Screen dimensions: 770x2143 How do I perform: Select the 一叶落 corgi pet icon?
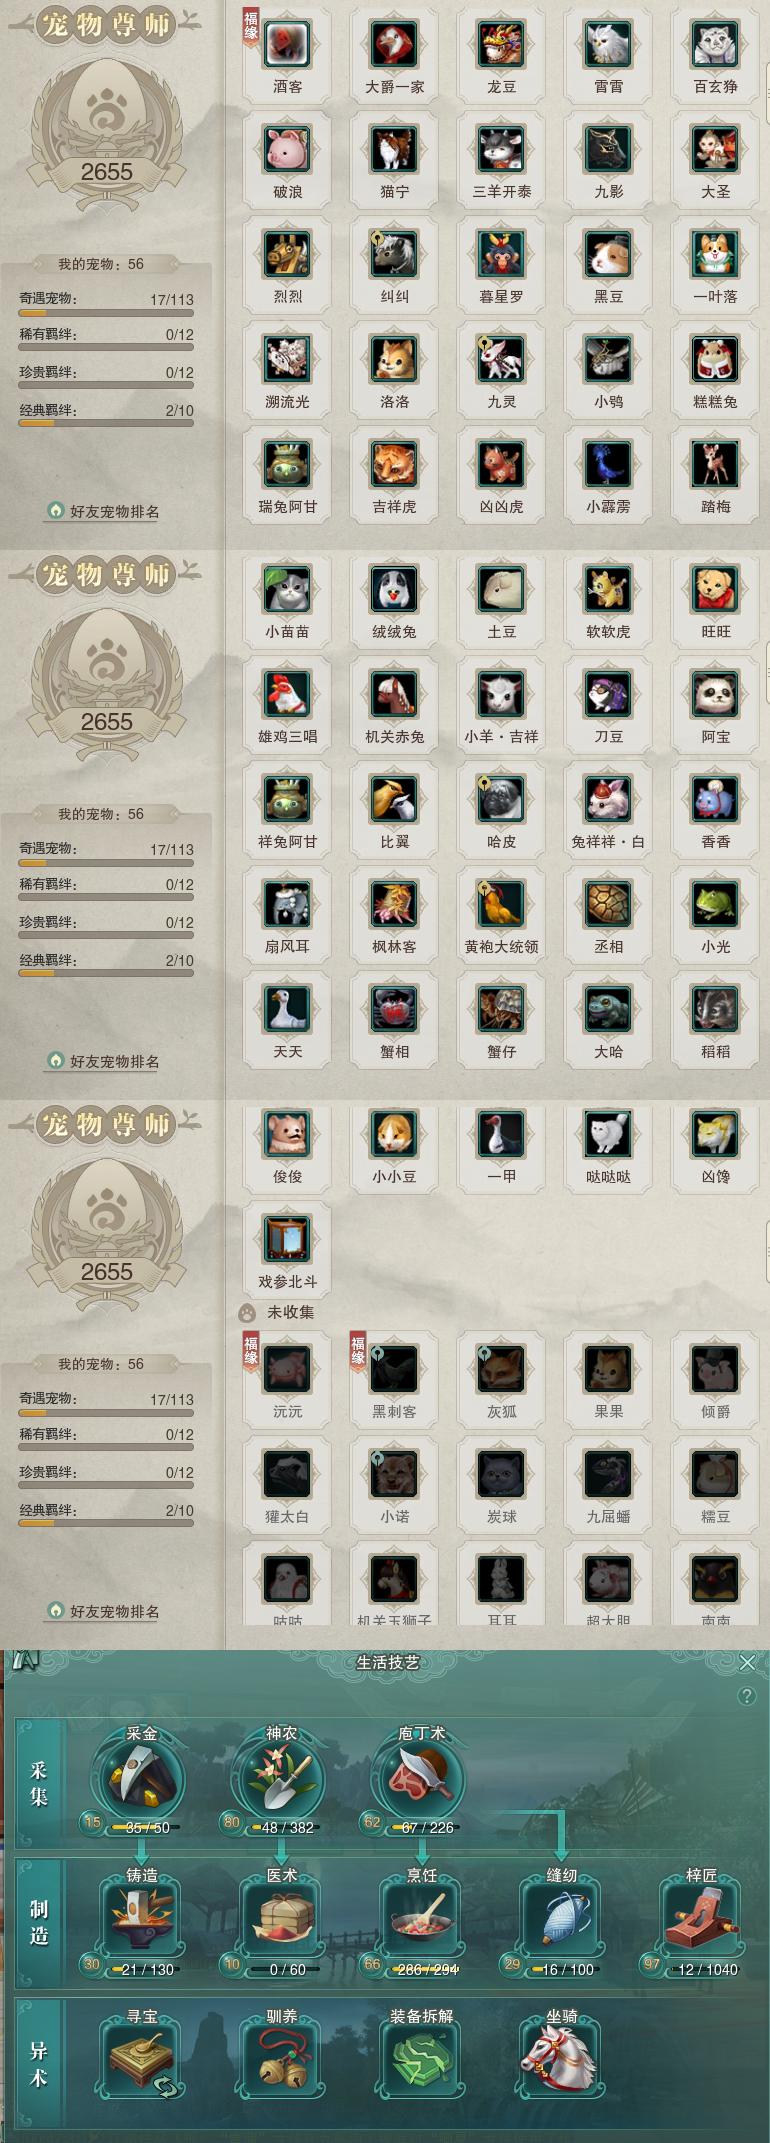tap(715, 255)
